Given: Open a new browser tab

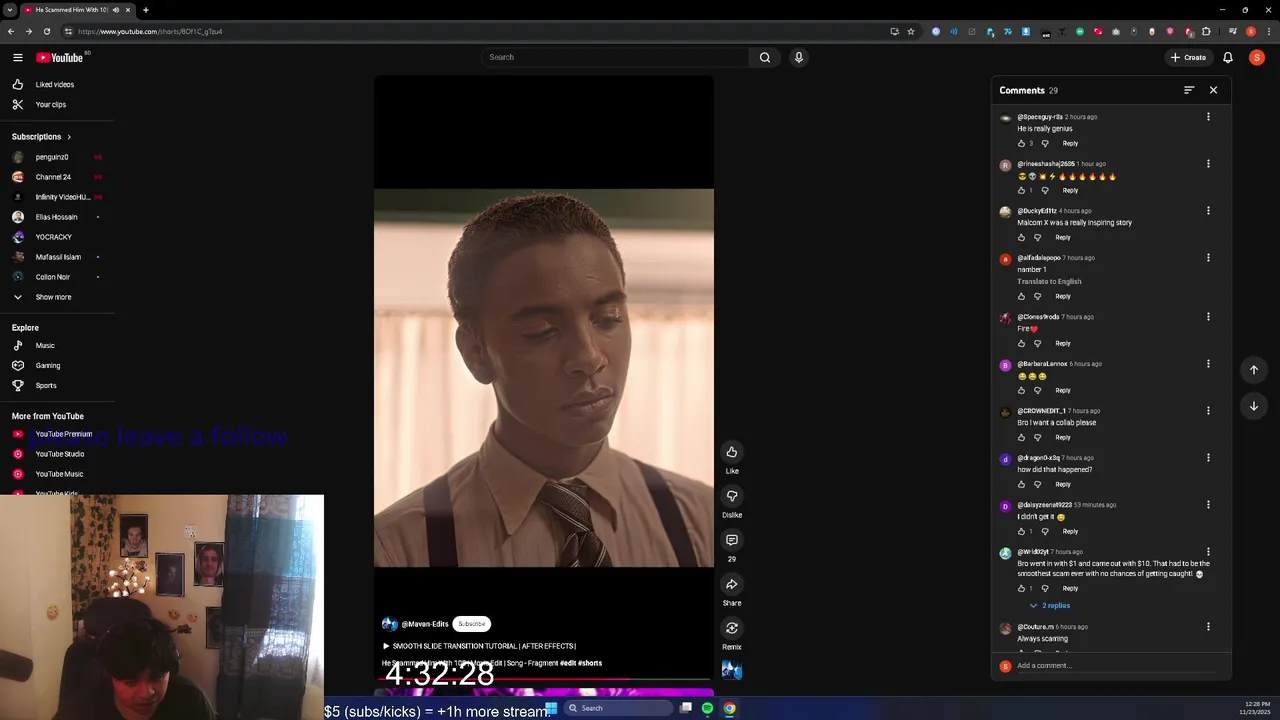Looking at the screenshot, I should tap(146, 10).
